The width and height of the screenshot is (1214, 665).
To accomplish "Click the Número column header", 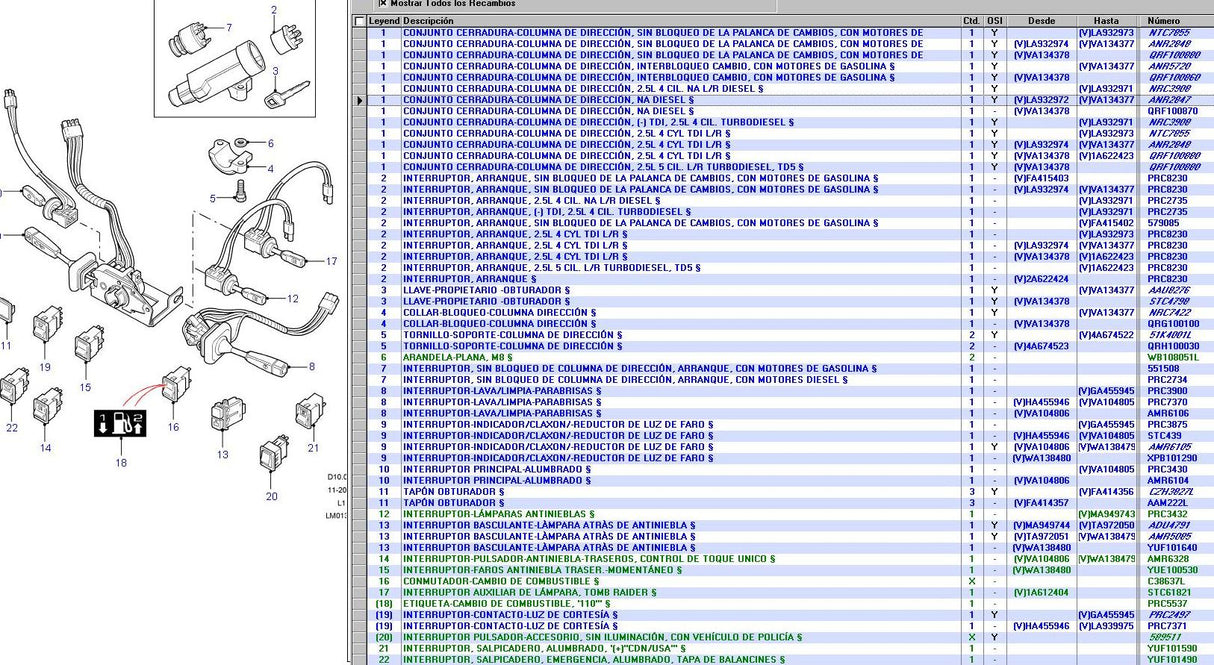I will click(x=1163, y=21).
